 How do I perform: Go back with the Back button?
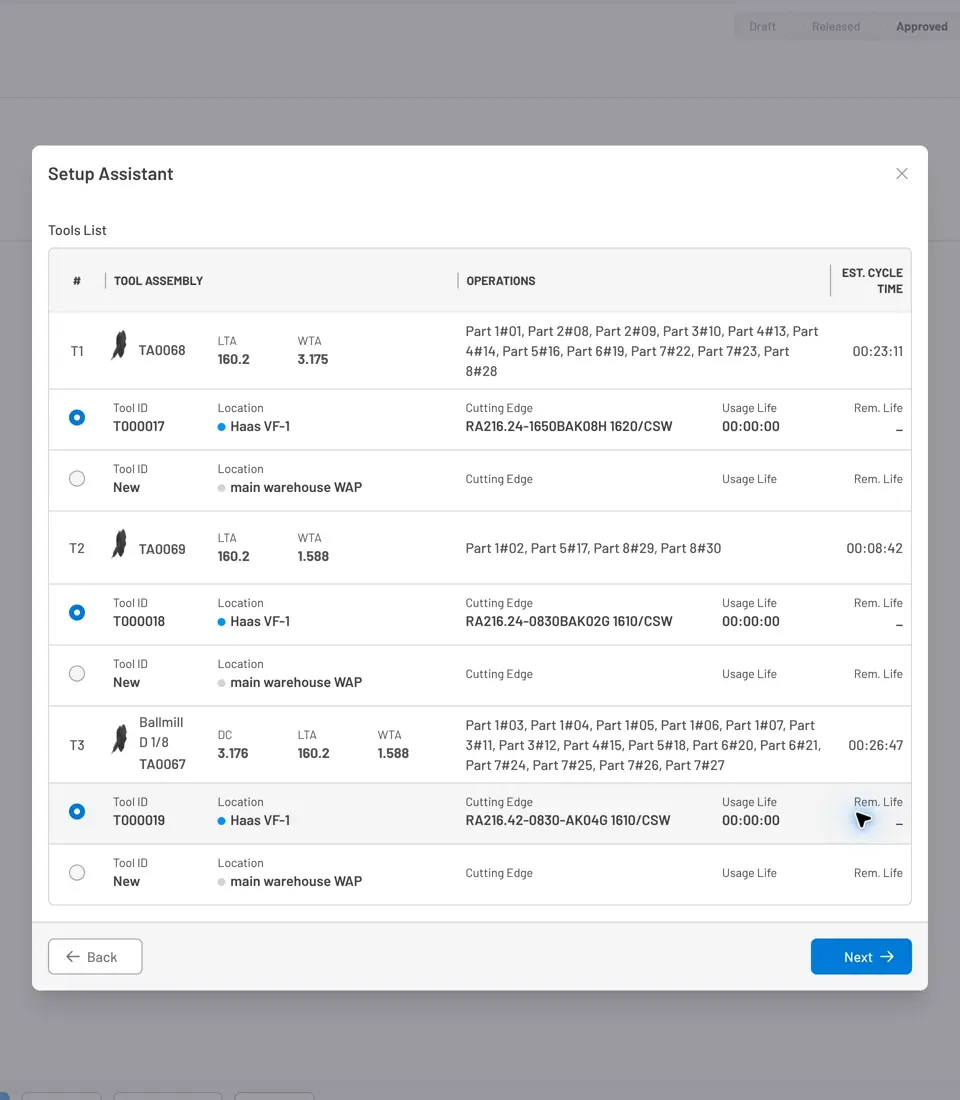click(95, 957)
